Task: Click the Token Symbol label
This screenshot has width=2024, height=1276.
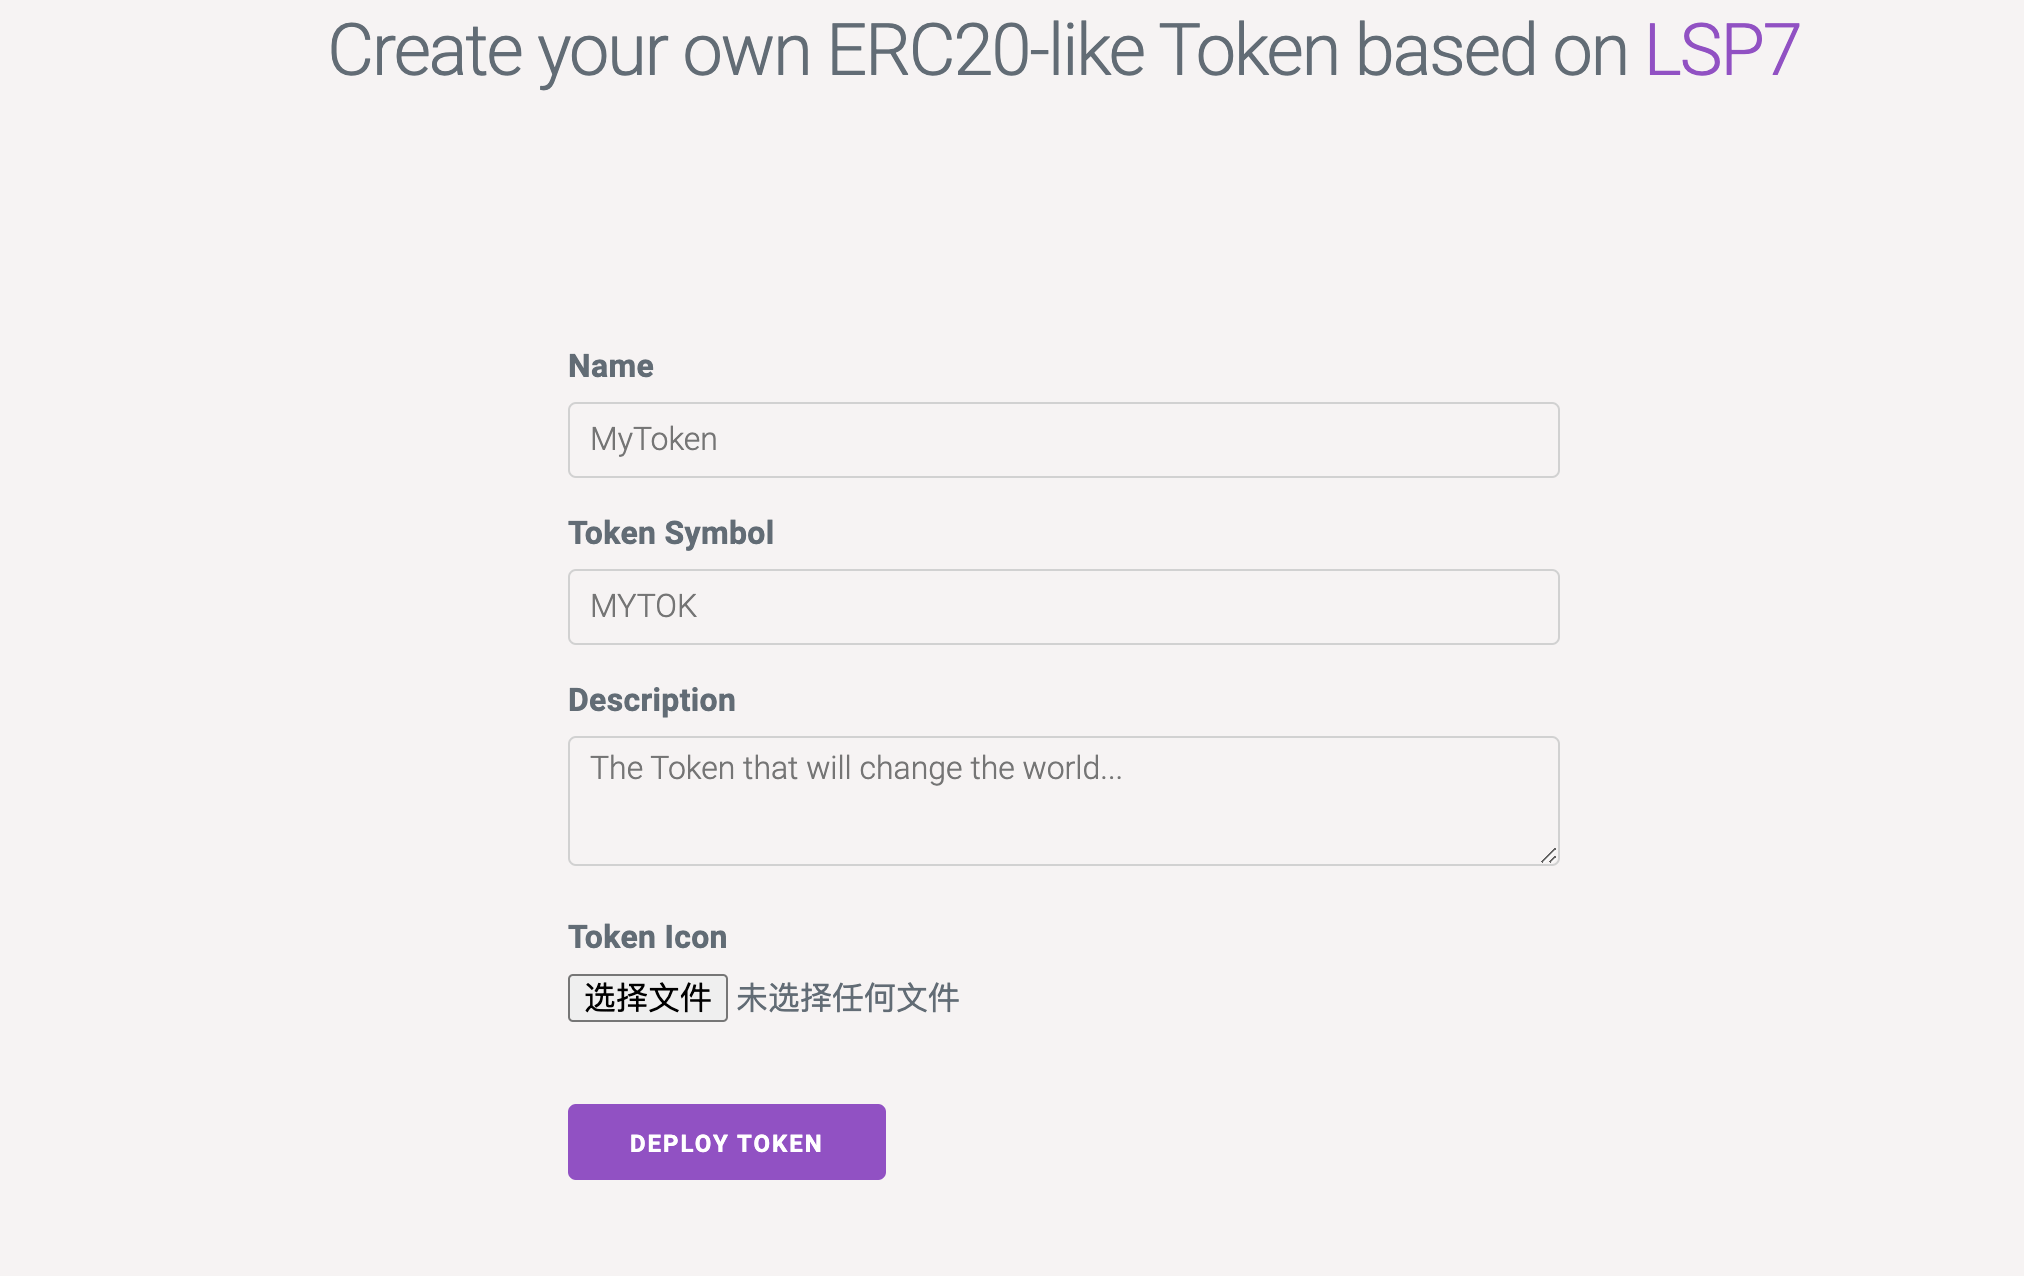Action: (x=670, y=533)
